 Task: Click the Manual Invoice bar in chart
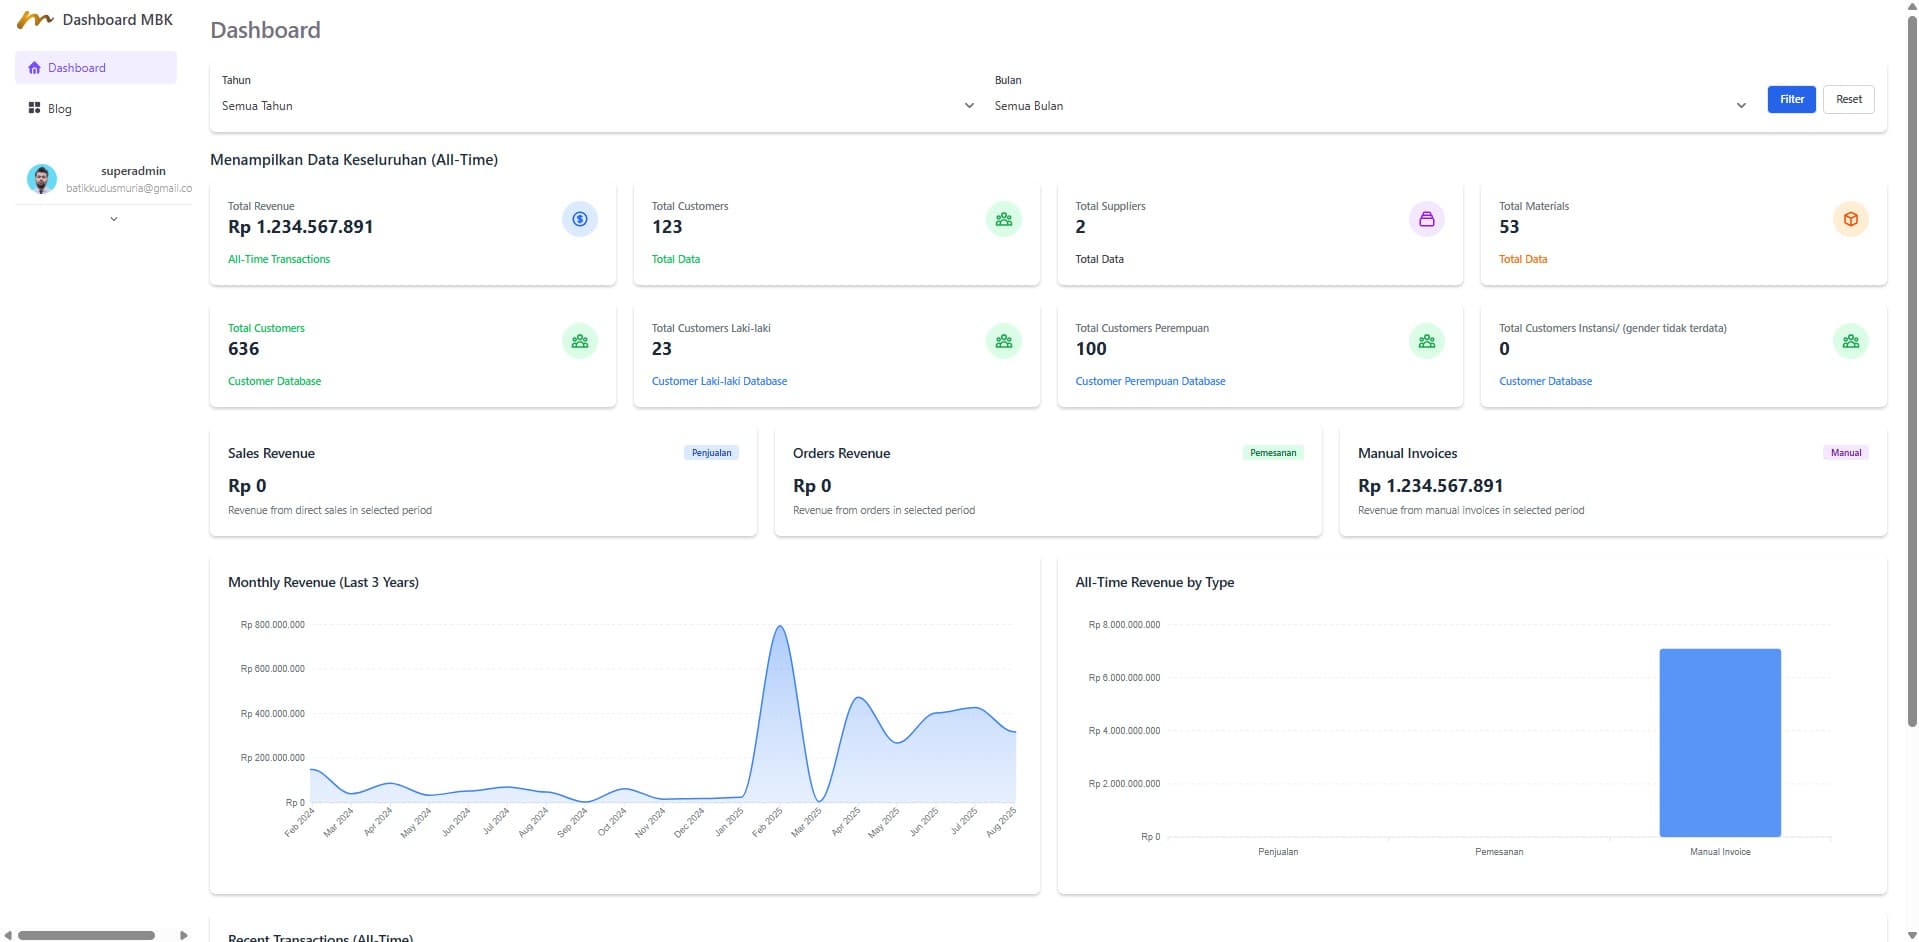[x=1719, y=742]
